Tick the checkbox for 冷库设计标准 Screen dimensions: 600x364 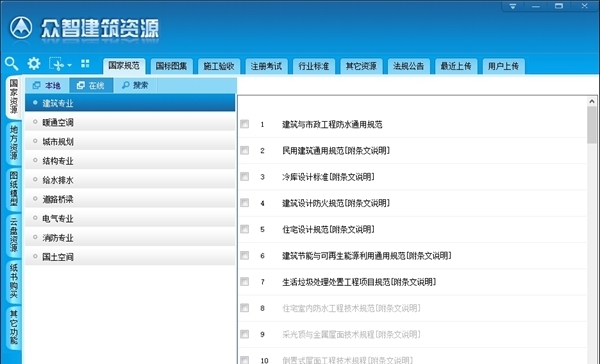[245, 176]
